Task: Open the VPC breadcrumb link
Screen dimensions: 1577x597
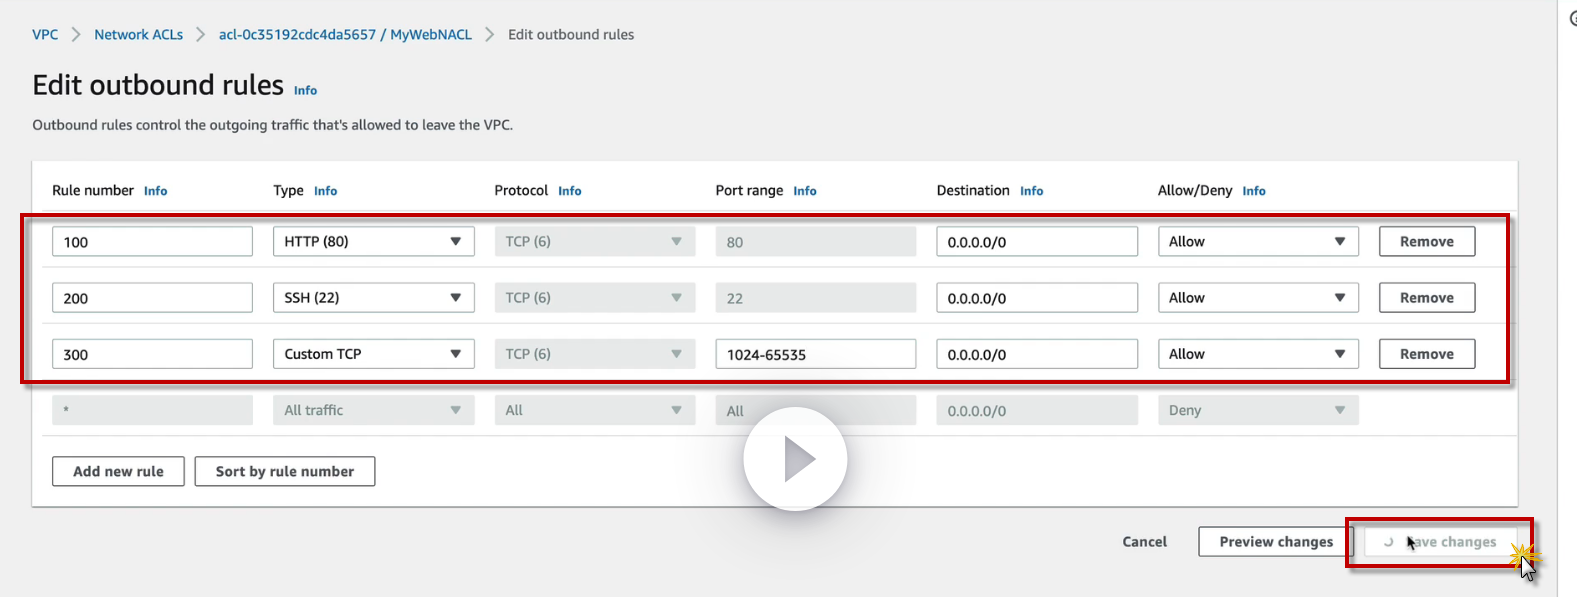Action: (45, 35)
